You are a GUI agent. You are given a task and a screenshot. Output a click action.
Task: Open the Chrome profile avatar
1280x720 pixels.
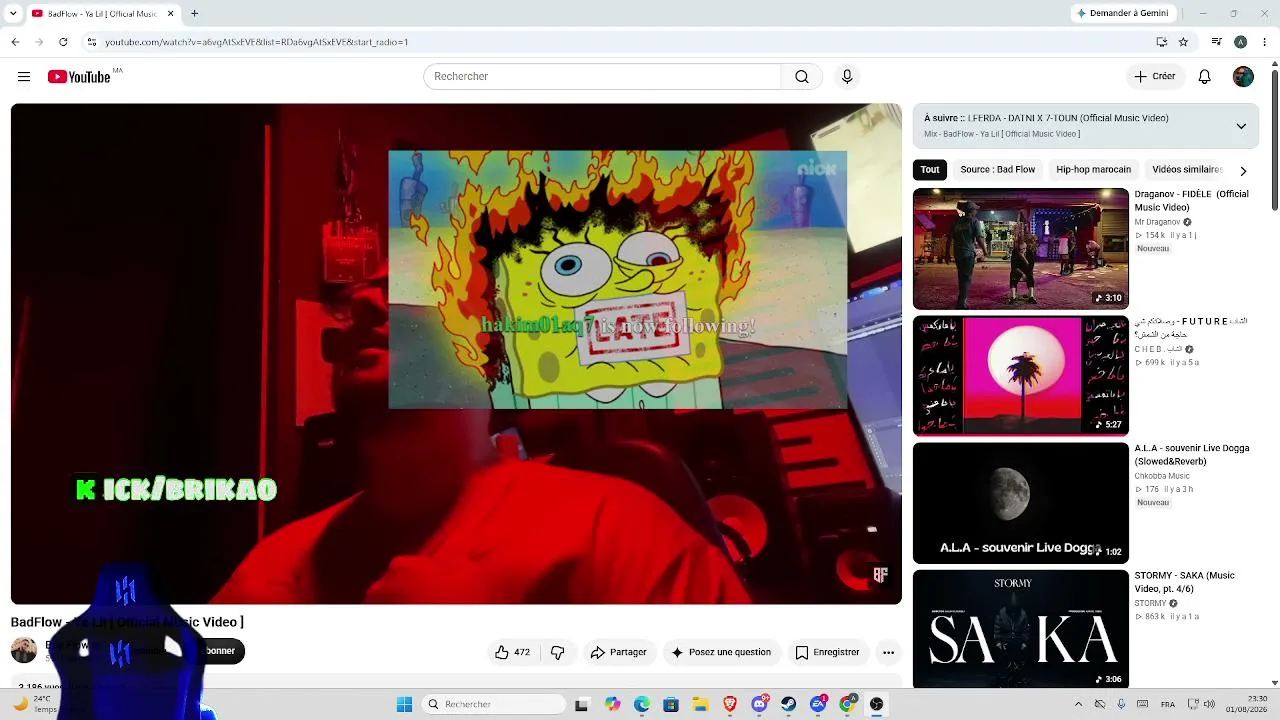coord(1240,42)
